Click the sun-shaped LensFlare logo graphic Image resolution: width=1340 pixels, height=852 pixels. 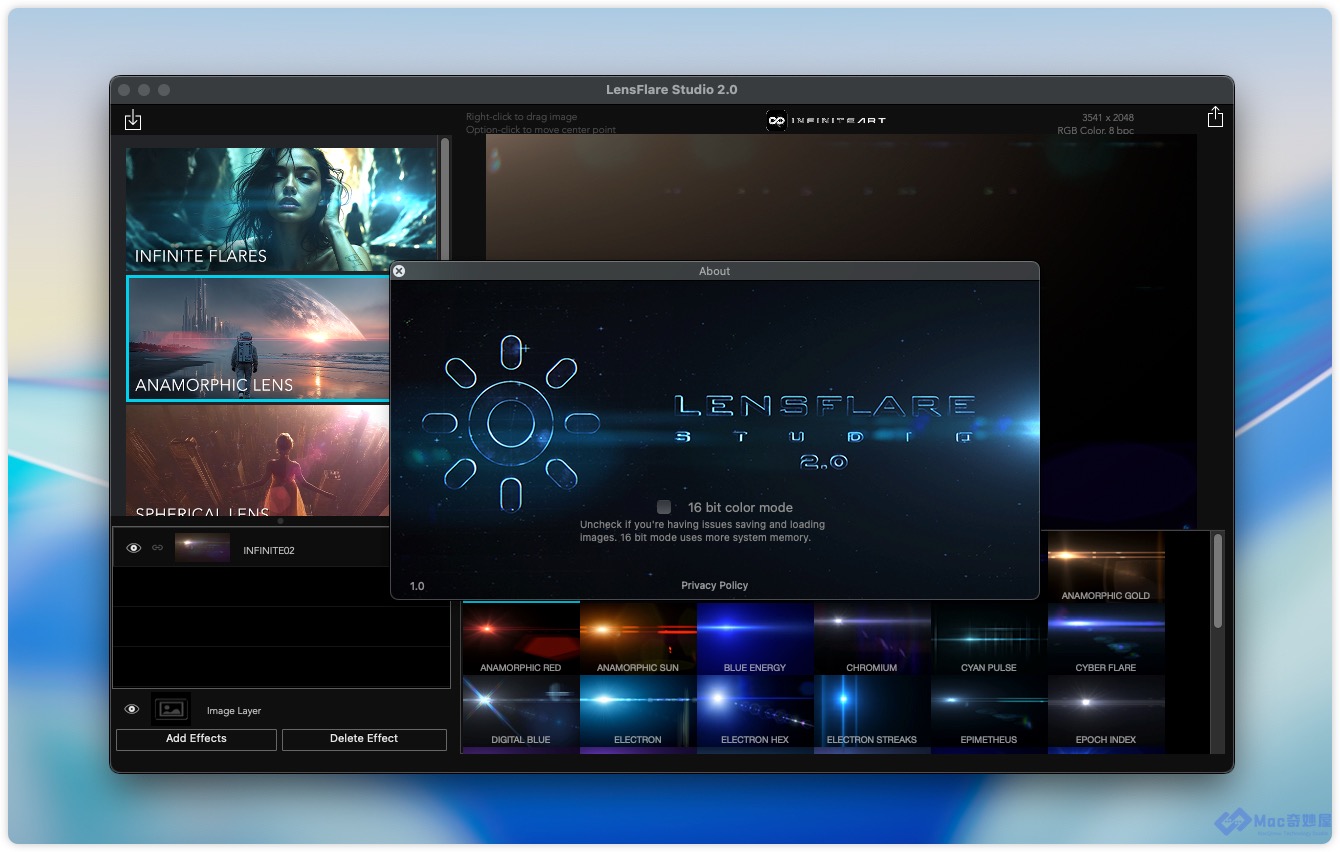(x=511, y=423)
